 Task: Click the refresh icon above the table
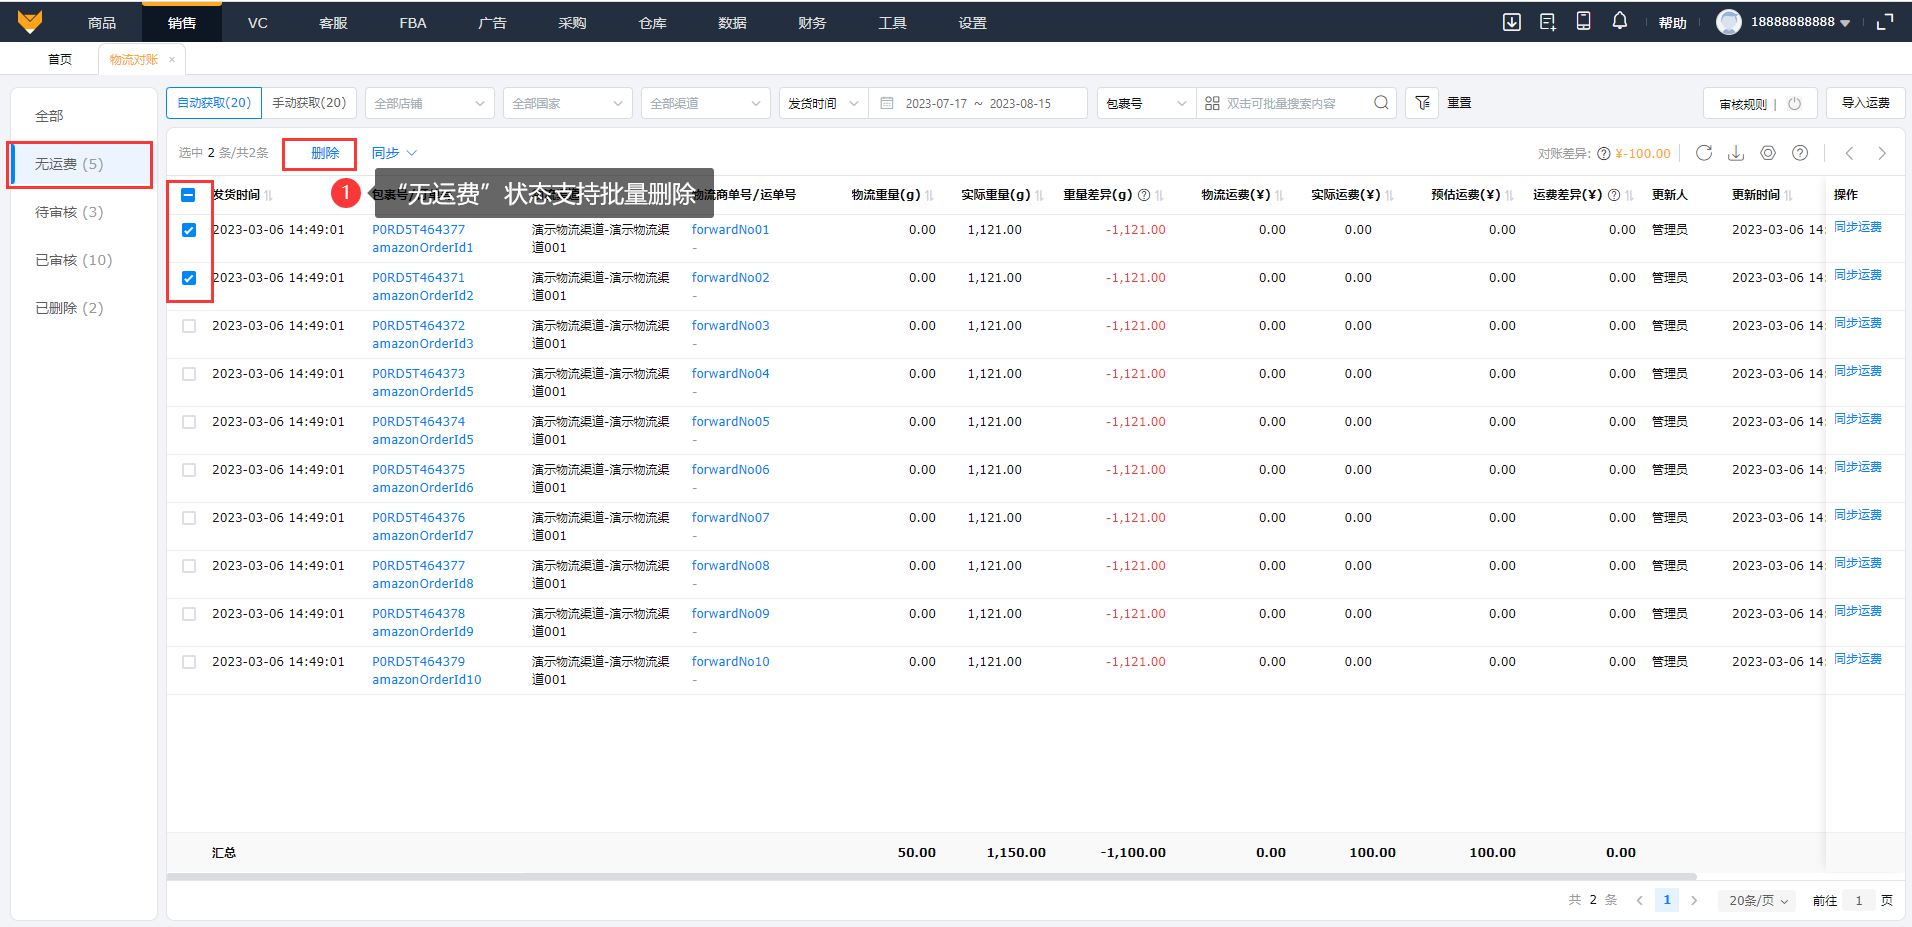[x=1704, y=153]
